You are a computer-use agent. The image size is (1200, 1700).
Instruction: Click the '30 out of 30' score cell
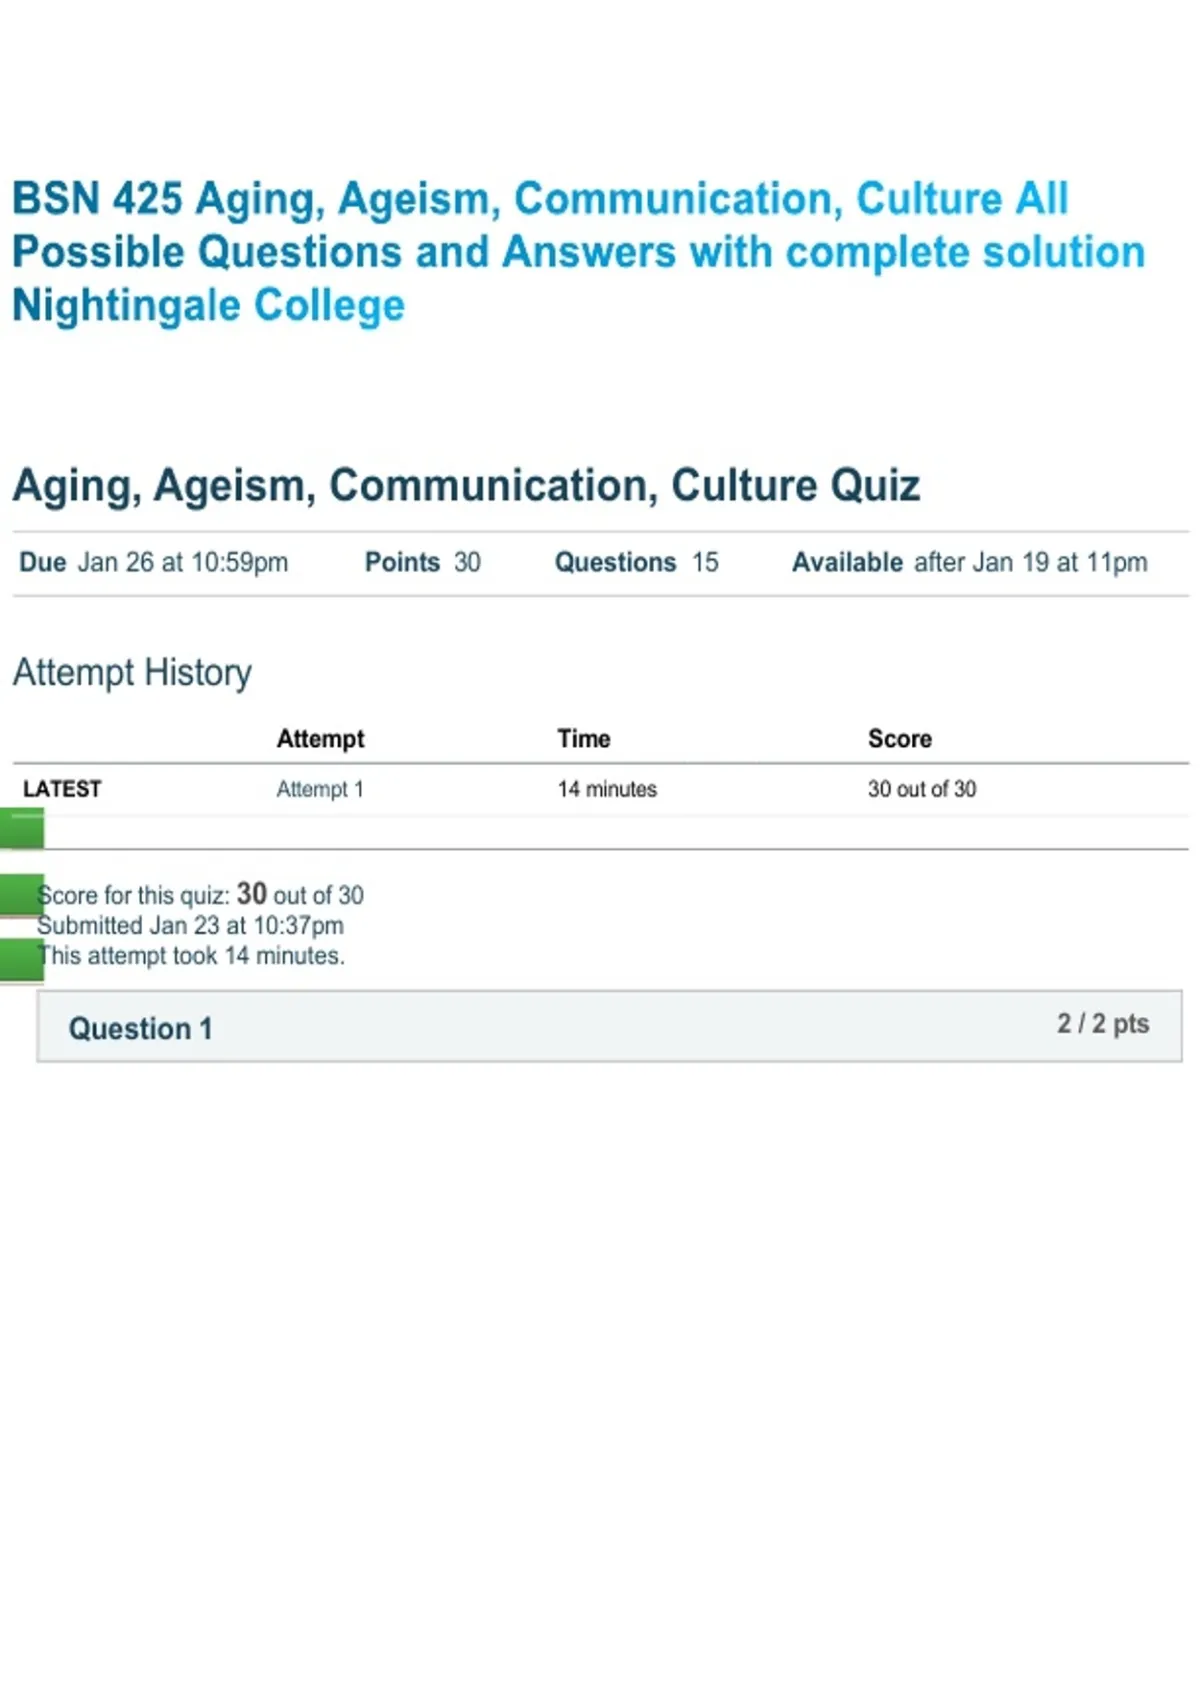(x=922, y=789)
